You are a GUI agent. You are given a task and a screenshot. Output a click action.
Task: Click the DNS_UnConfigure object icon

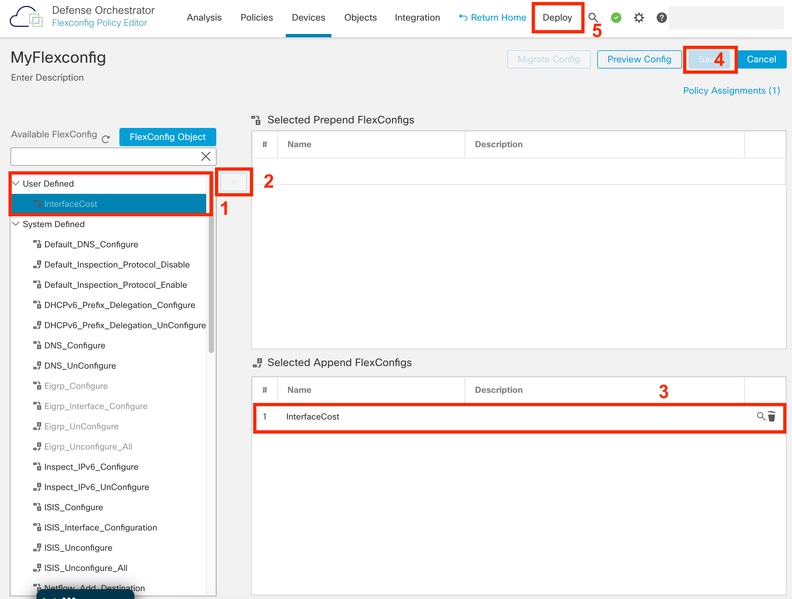point(37,366)
